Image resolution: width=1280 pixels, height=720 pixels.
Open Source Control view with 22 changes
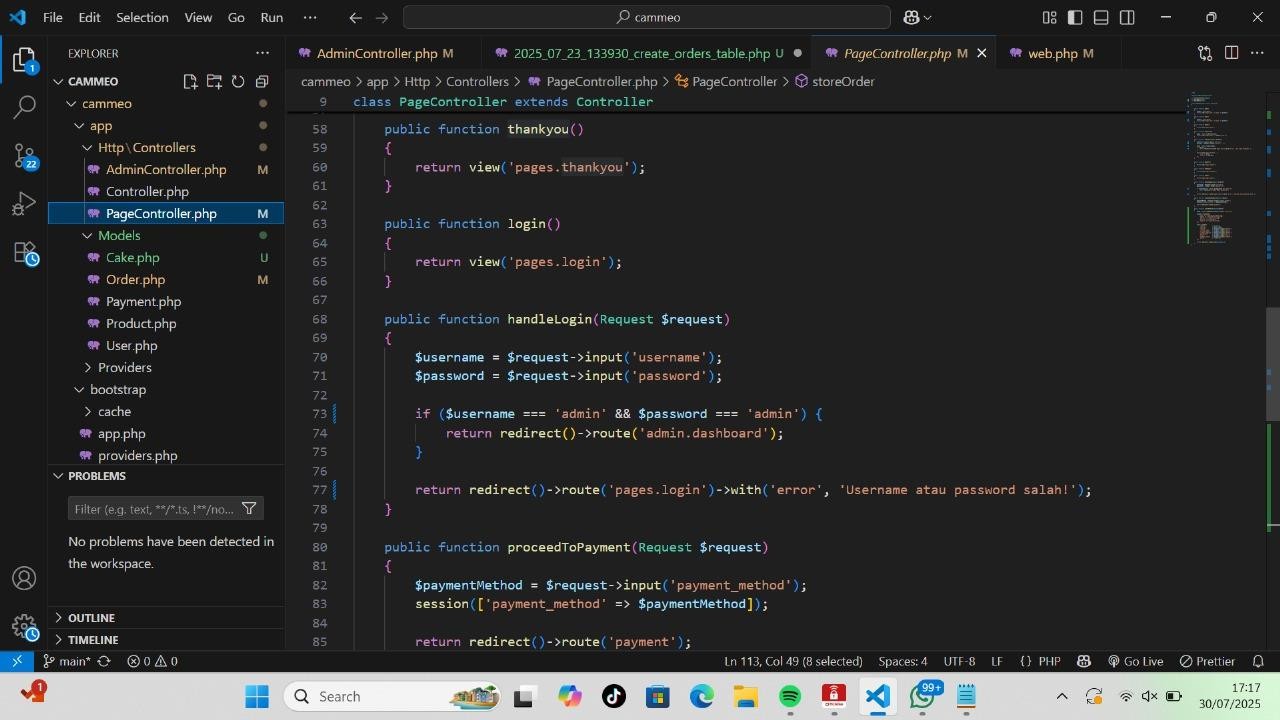click(x=24, y=155)
